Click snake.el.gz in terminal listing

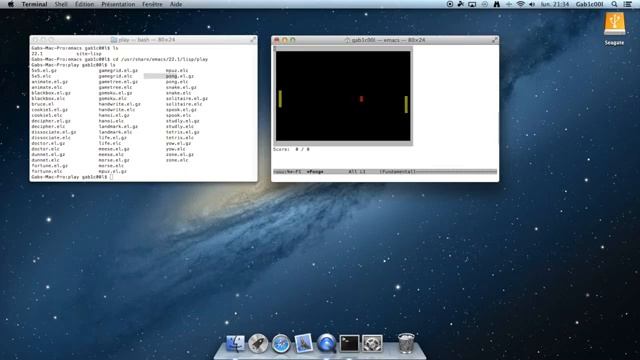(x=181, y=87)
